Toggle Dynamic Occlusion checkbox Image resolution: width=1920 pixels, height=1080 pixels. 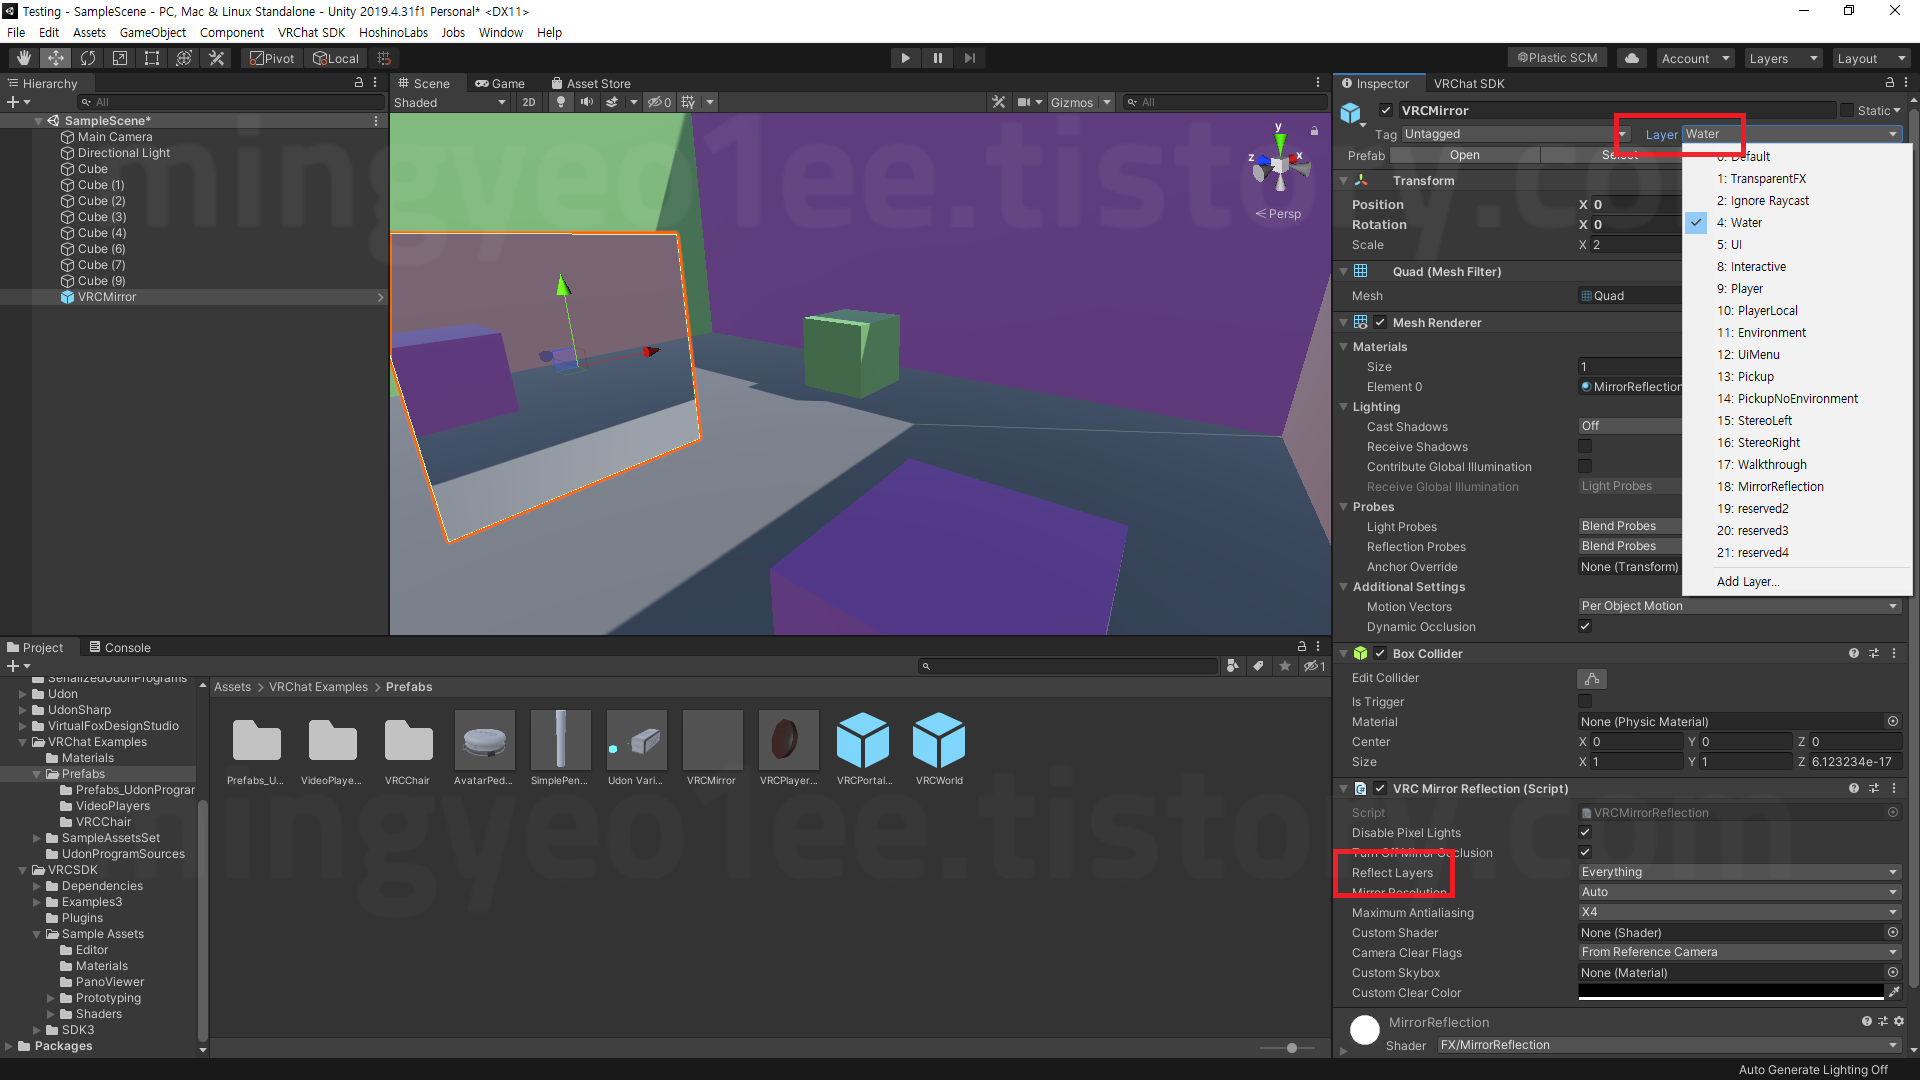coord(1585,627)
